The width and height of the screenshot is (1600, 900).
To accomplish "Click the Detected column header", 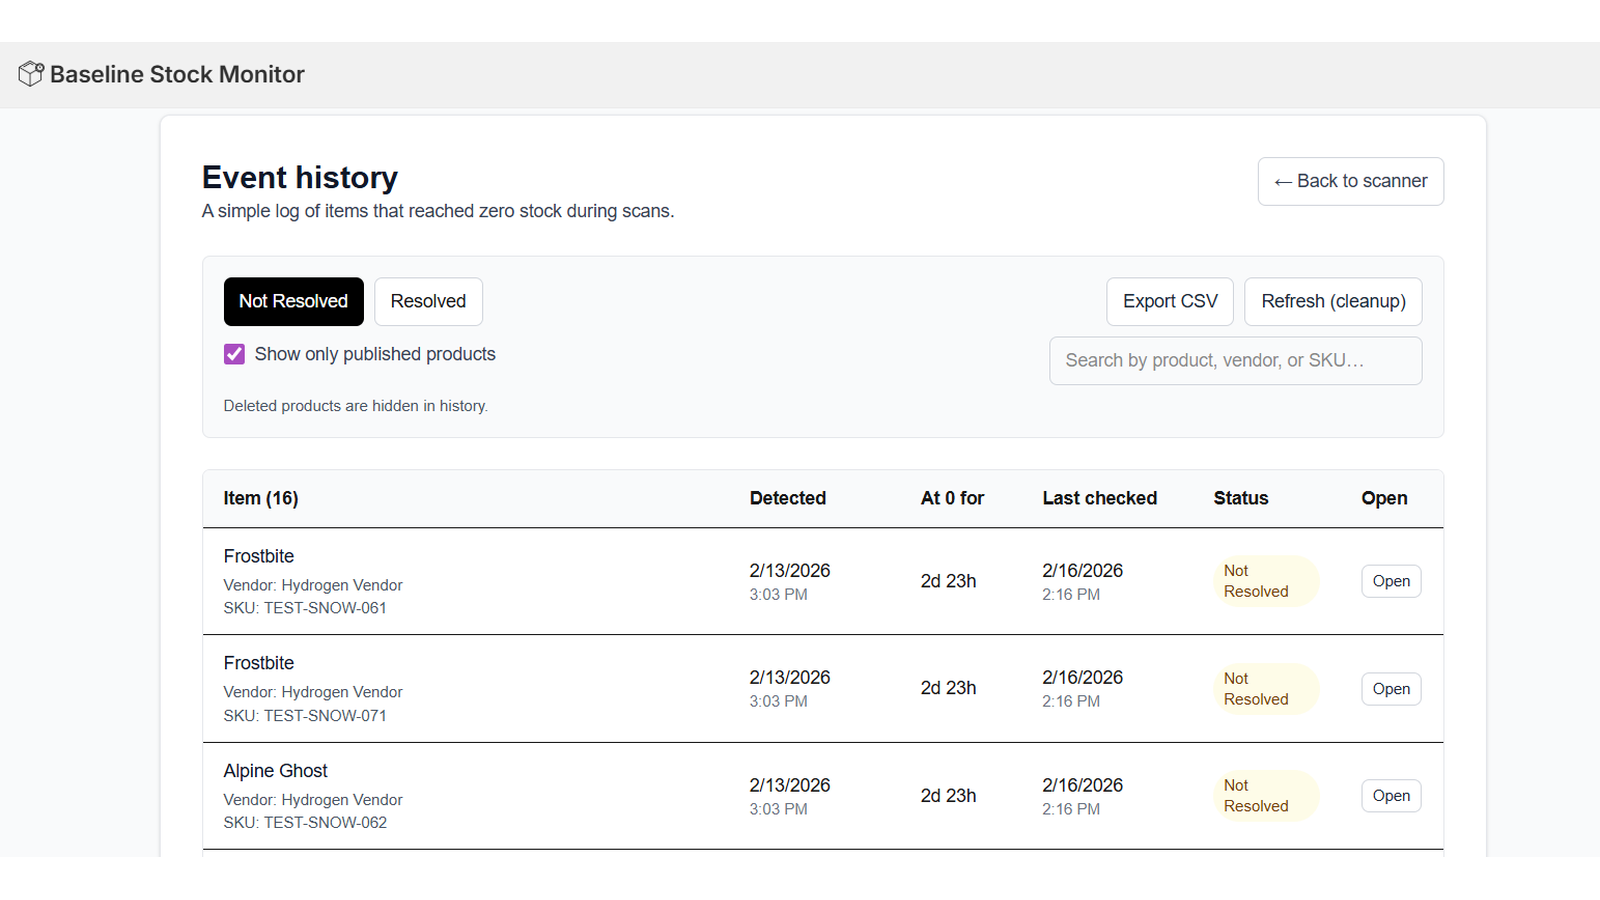I will [787, 497].
